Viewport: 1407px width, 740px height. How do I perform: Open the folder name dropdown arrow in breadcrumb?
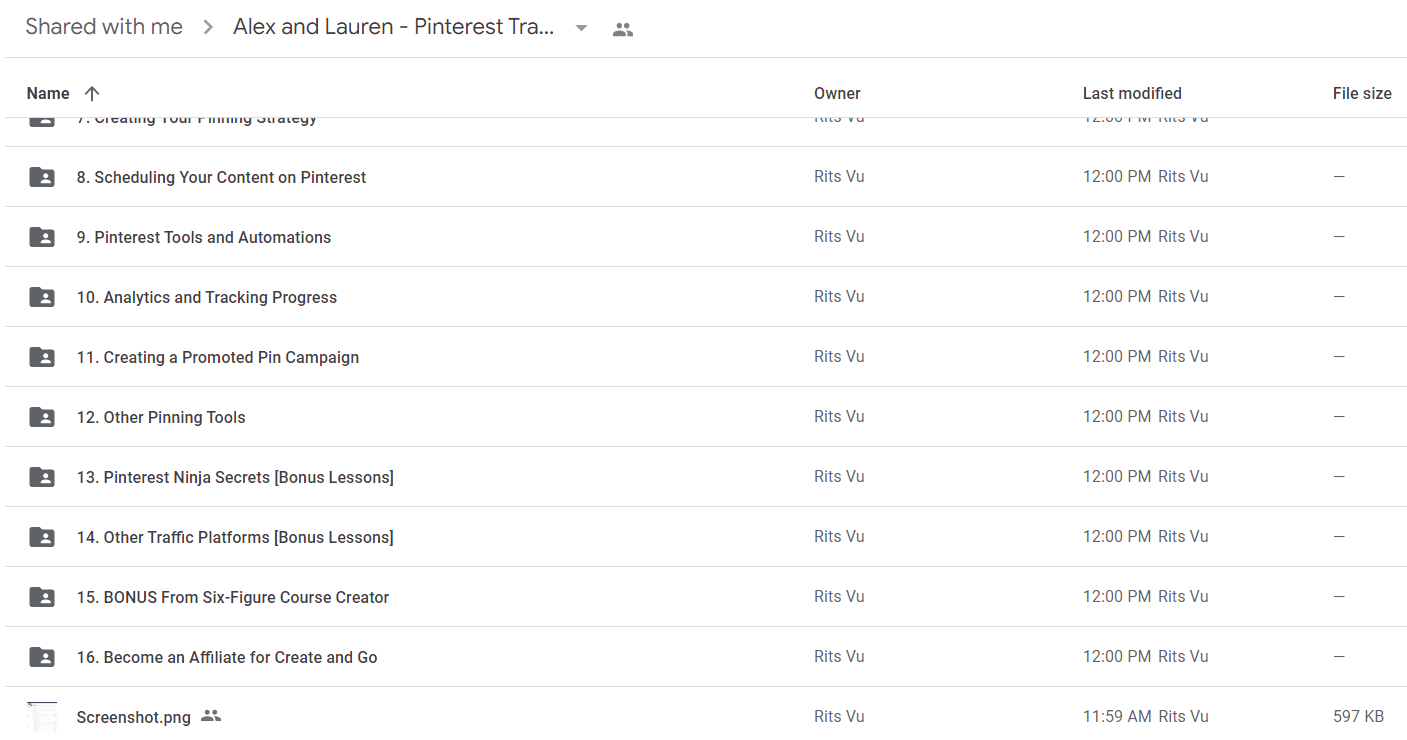[x=581, y=28]
